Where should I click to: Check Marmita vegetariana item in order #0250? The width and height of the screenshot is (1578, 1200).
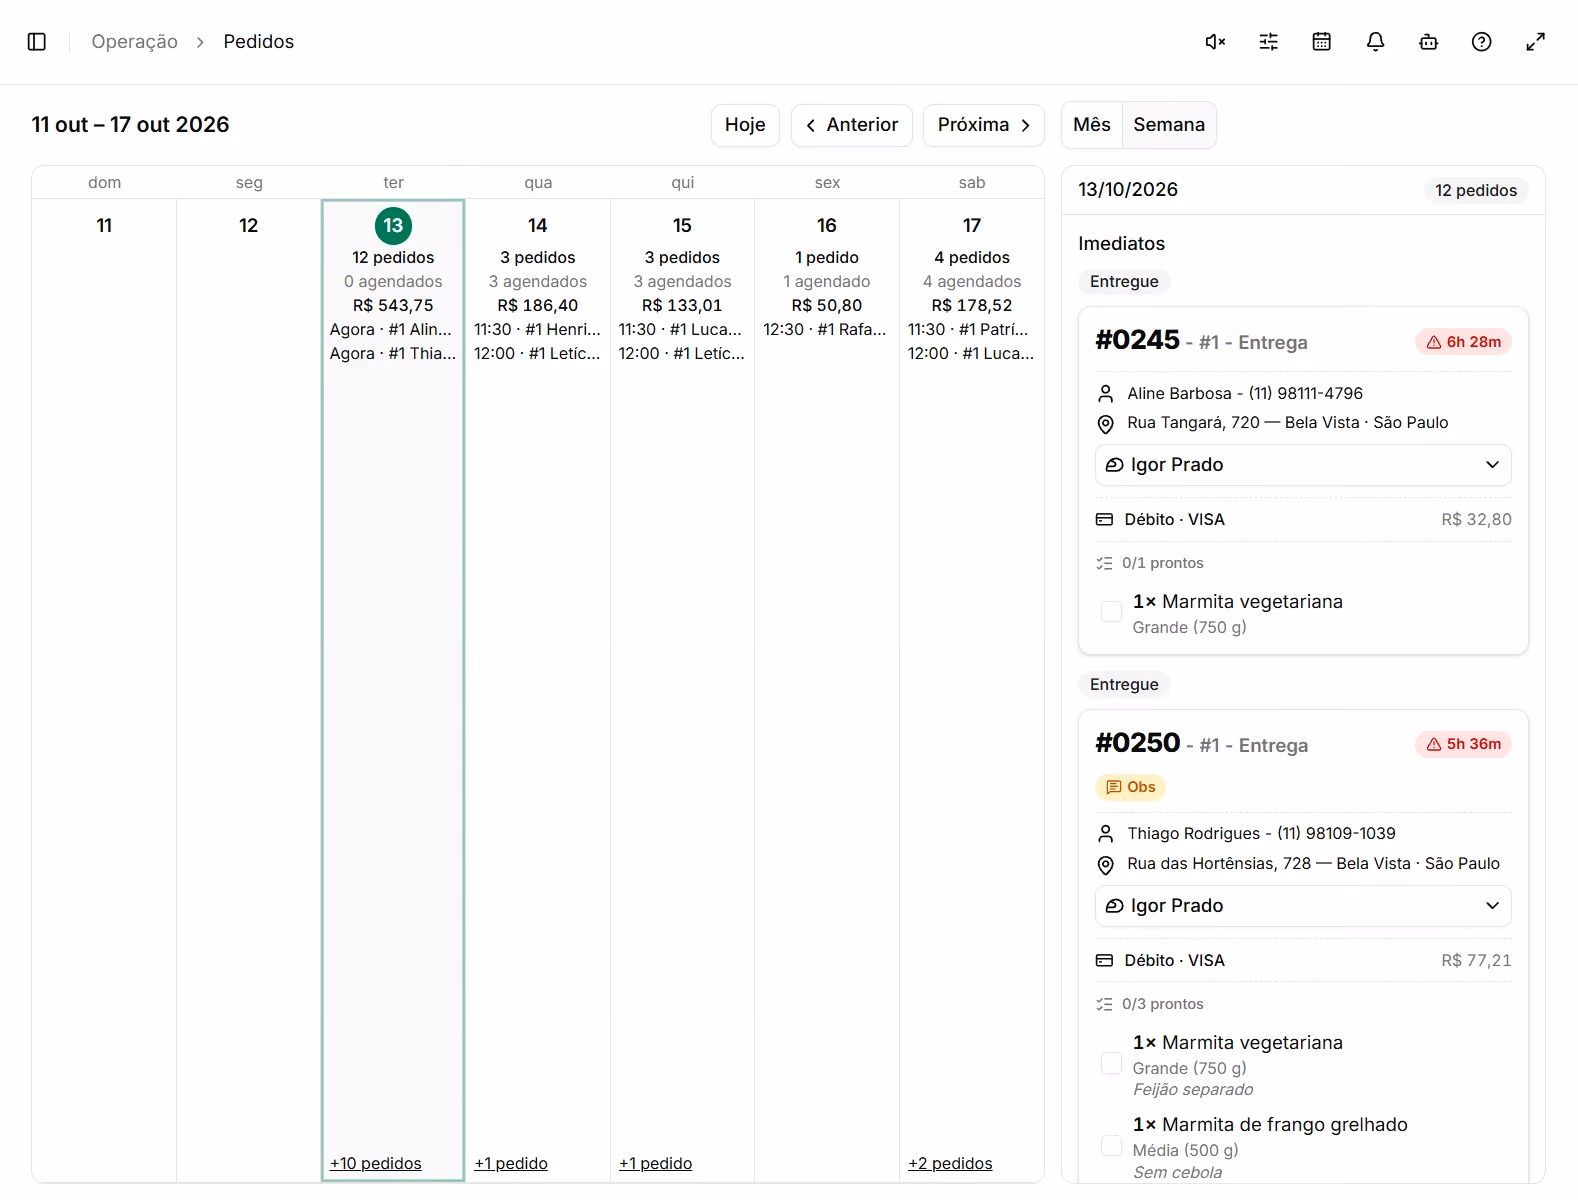point(1111,1063)
